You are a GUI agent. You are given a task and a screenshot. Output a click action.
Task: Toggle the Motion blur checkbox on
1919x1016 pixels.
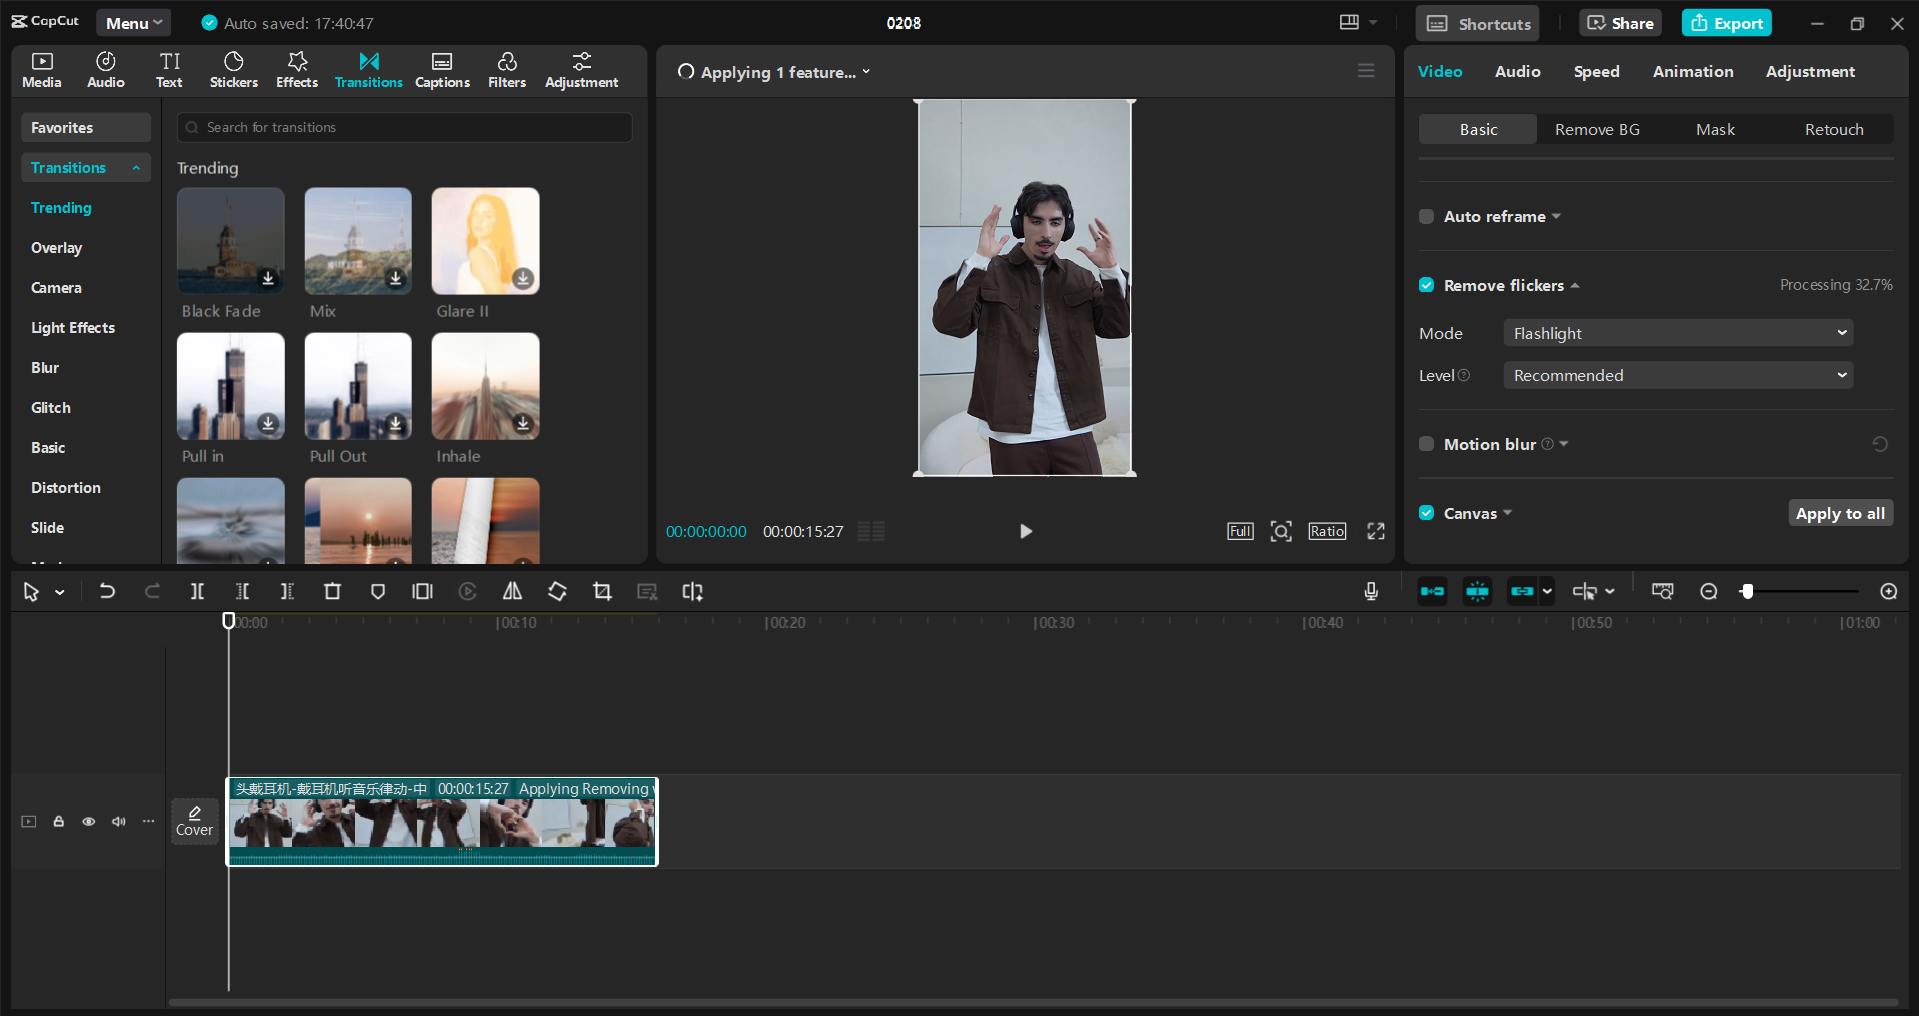(x=1426, y=444)
